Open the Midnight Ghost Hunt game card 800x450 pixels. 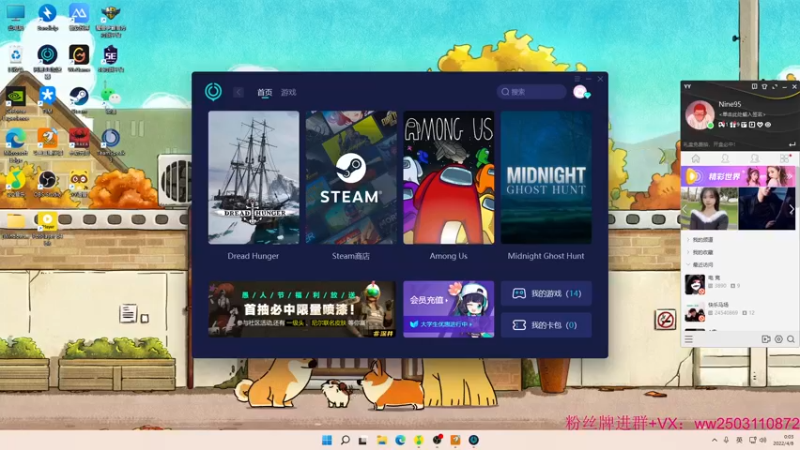click(x=546, y=178)
